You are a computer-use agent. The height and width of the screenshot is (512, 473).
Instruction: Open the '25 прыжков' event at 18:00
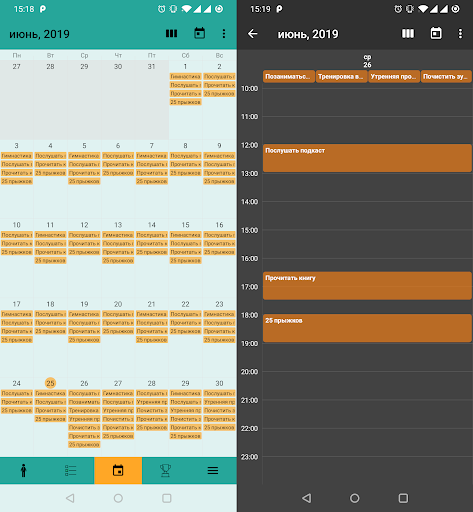[367, 328]
